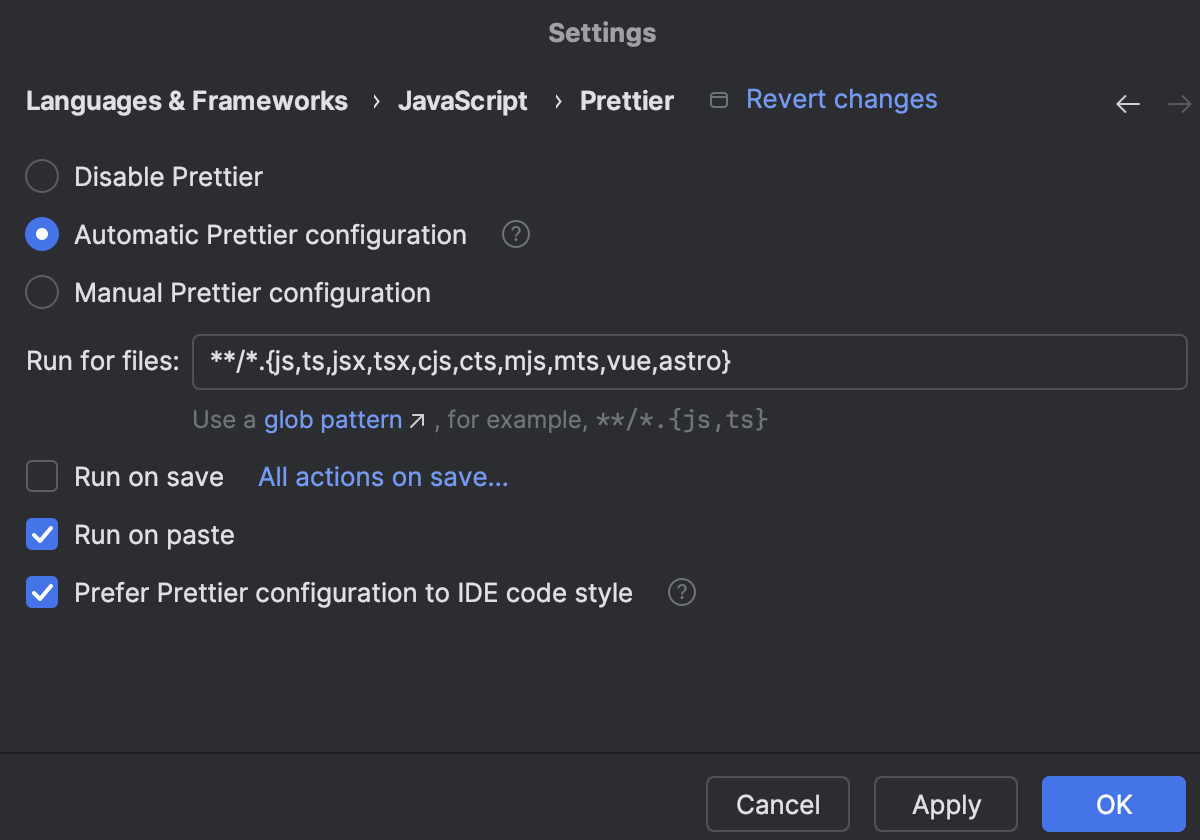
Task: Open All actions on save
Action: pos(383,477)
